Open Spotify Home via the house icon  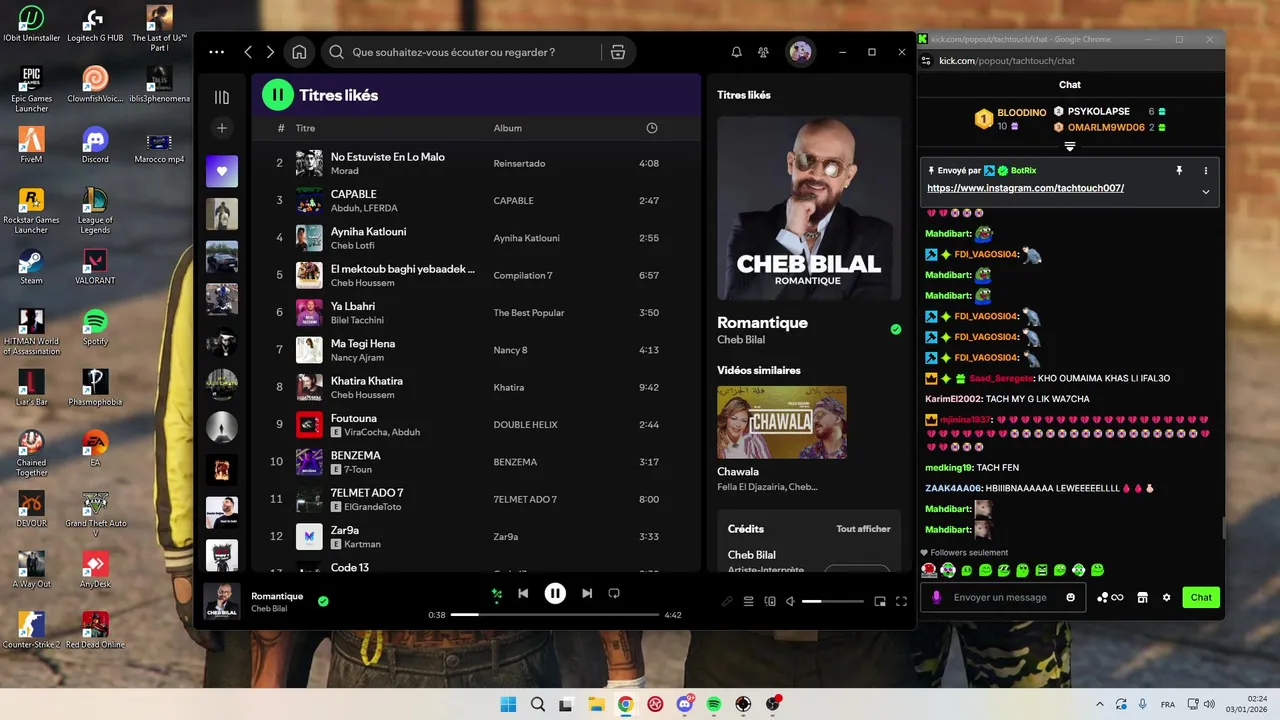point(298,52)
